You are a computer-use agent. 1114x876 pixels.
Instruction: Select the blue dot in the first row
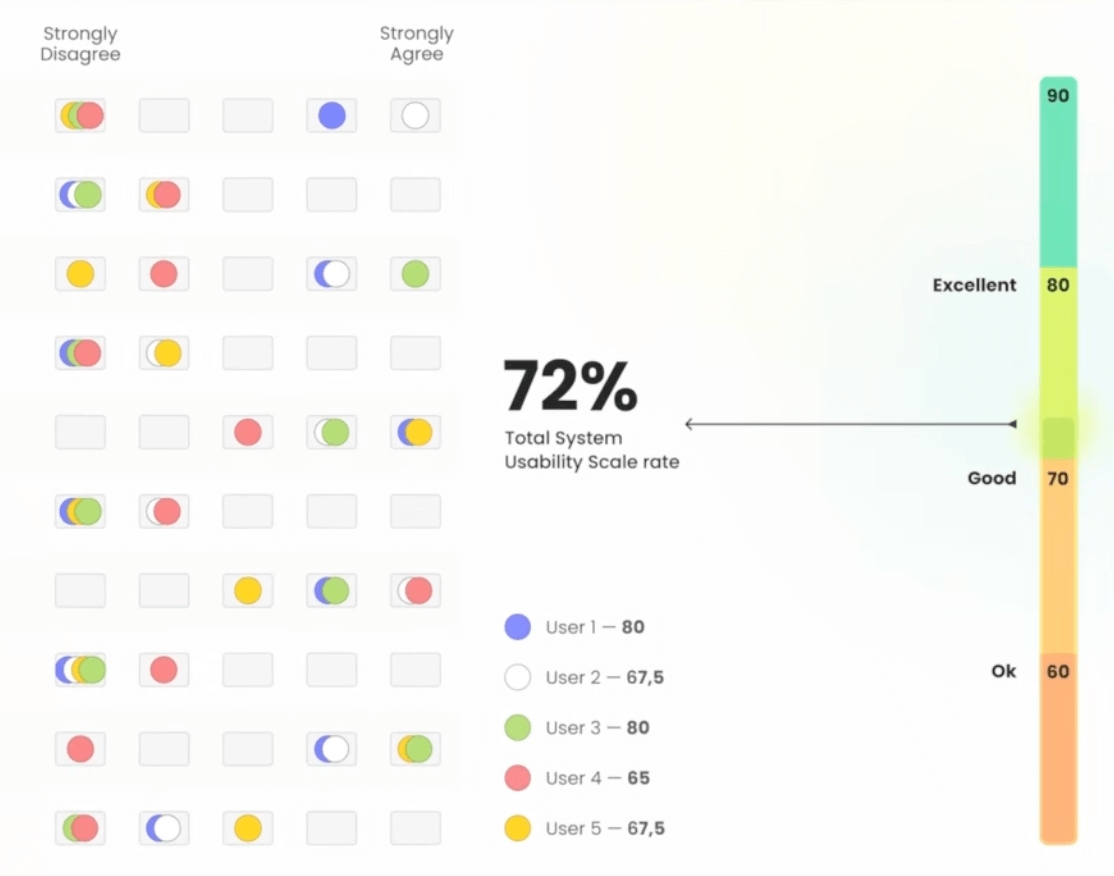(332, 116)
